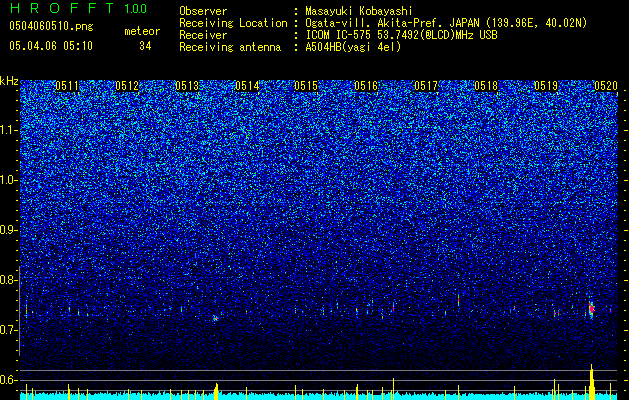
Task: Click the kHz axis unit label
Action: click(x=9, y=81)
